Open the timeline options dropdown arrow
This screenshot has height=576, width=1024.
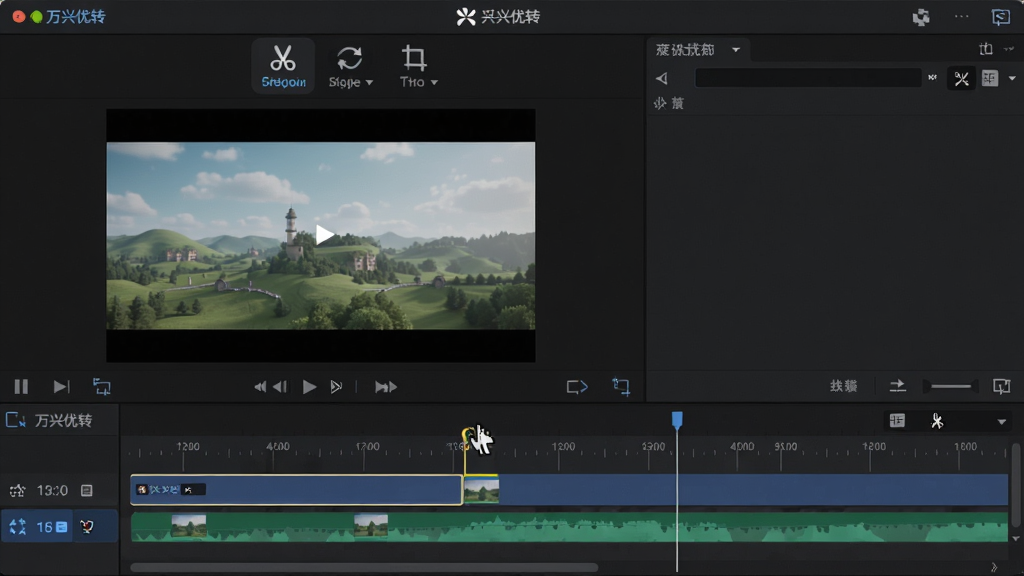click(x=1002, y=422)
